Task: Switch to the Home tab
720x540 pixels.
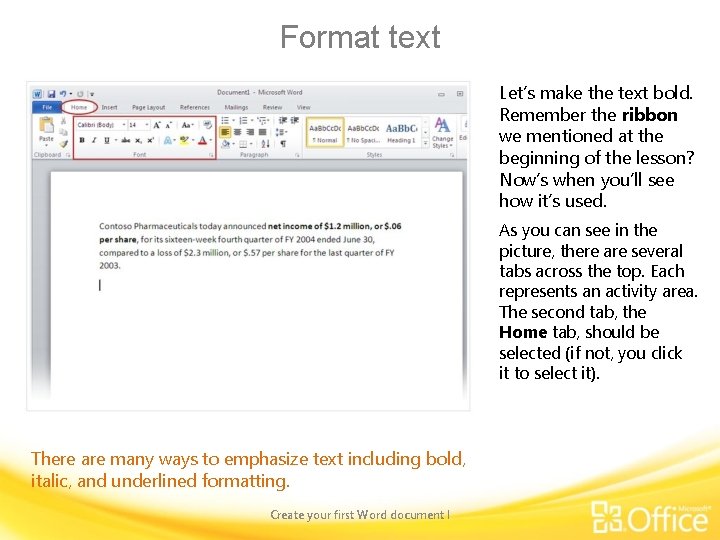Action: coord(79,107)
